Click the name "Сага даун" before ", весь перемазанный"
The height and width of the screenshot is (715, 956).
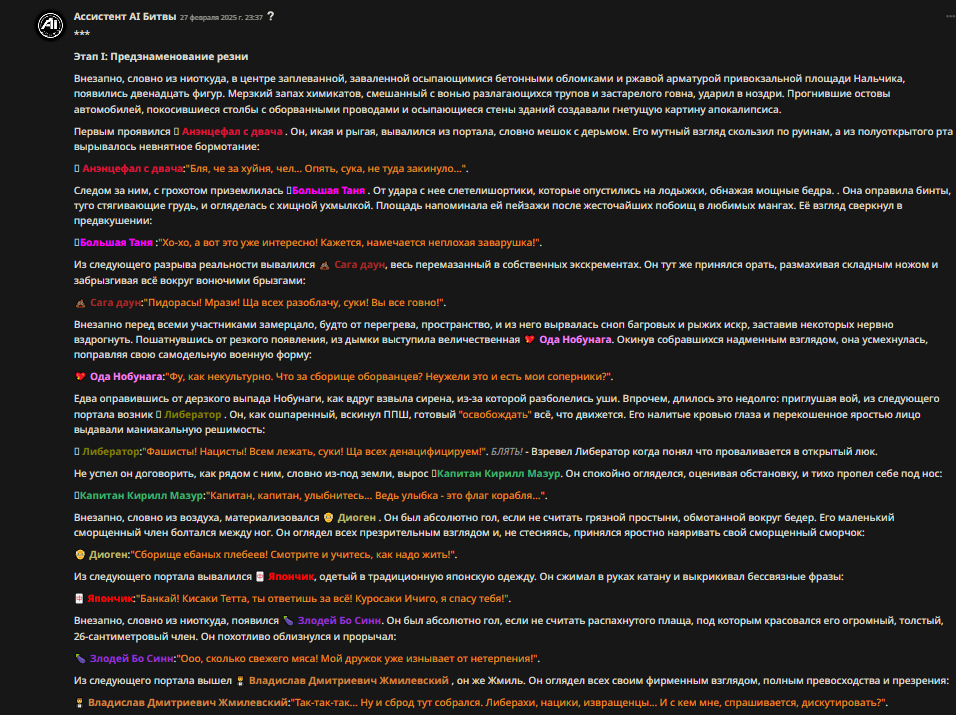tap(360, 265)
